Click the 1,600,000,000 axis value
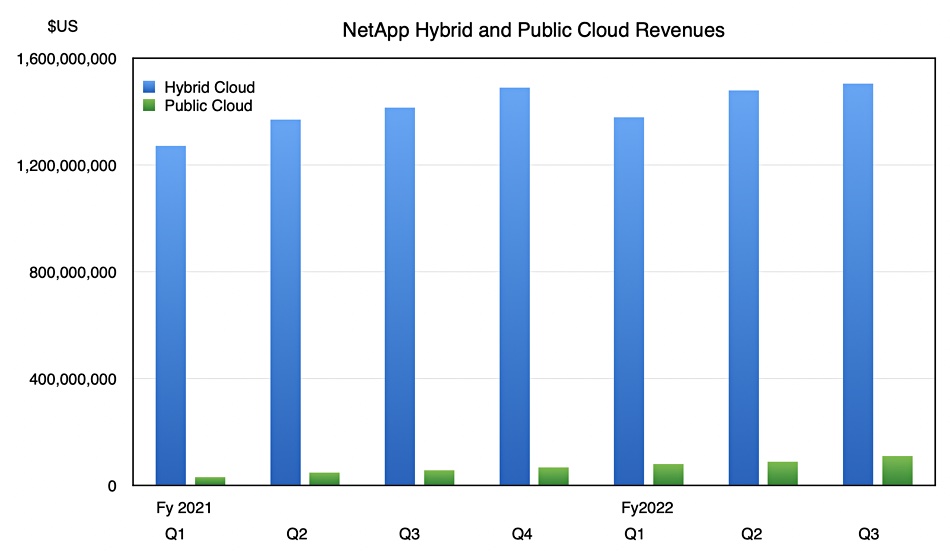The width and height of the screenshot is (950, 551). point(67,59)
